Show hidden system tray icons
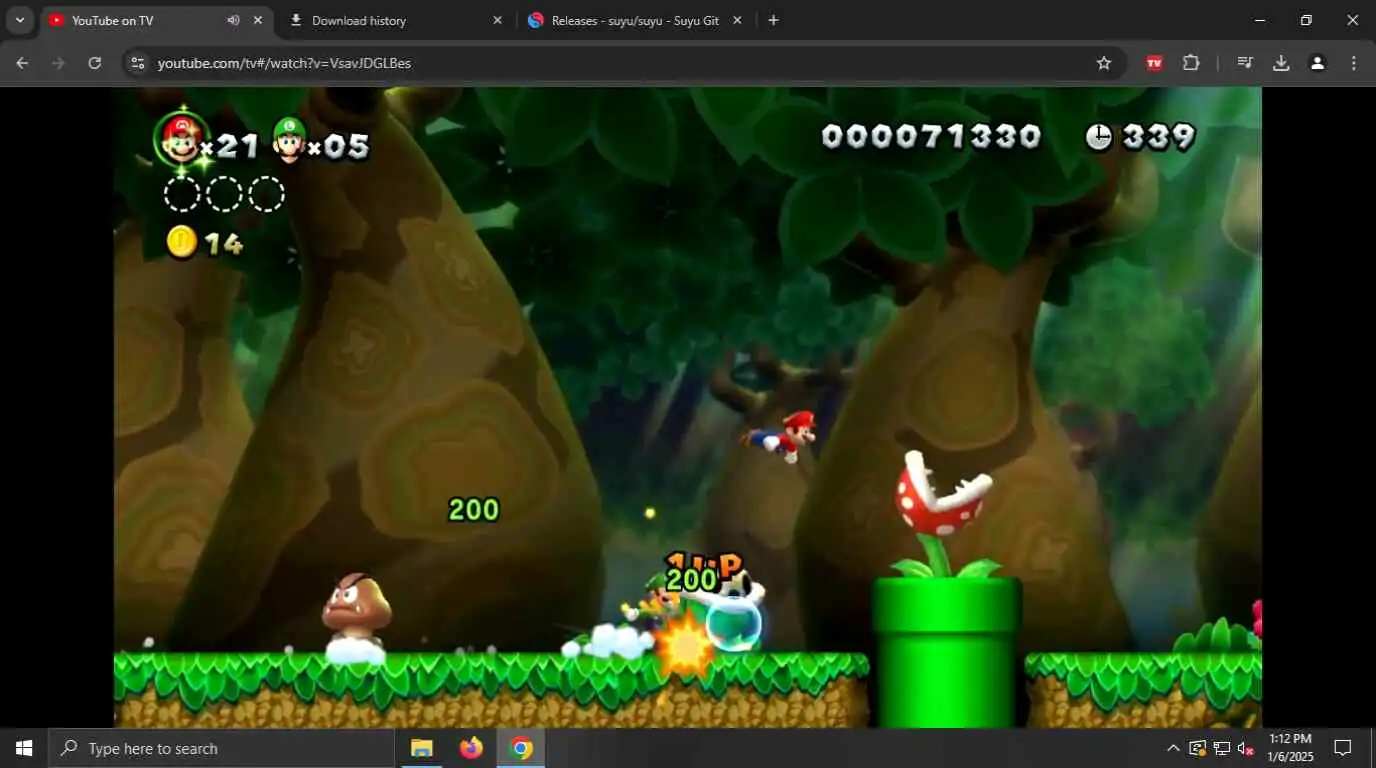Image resolution: width=1376 pixels, height=768 pixels. [x=1173, y=748]
